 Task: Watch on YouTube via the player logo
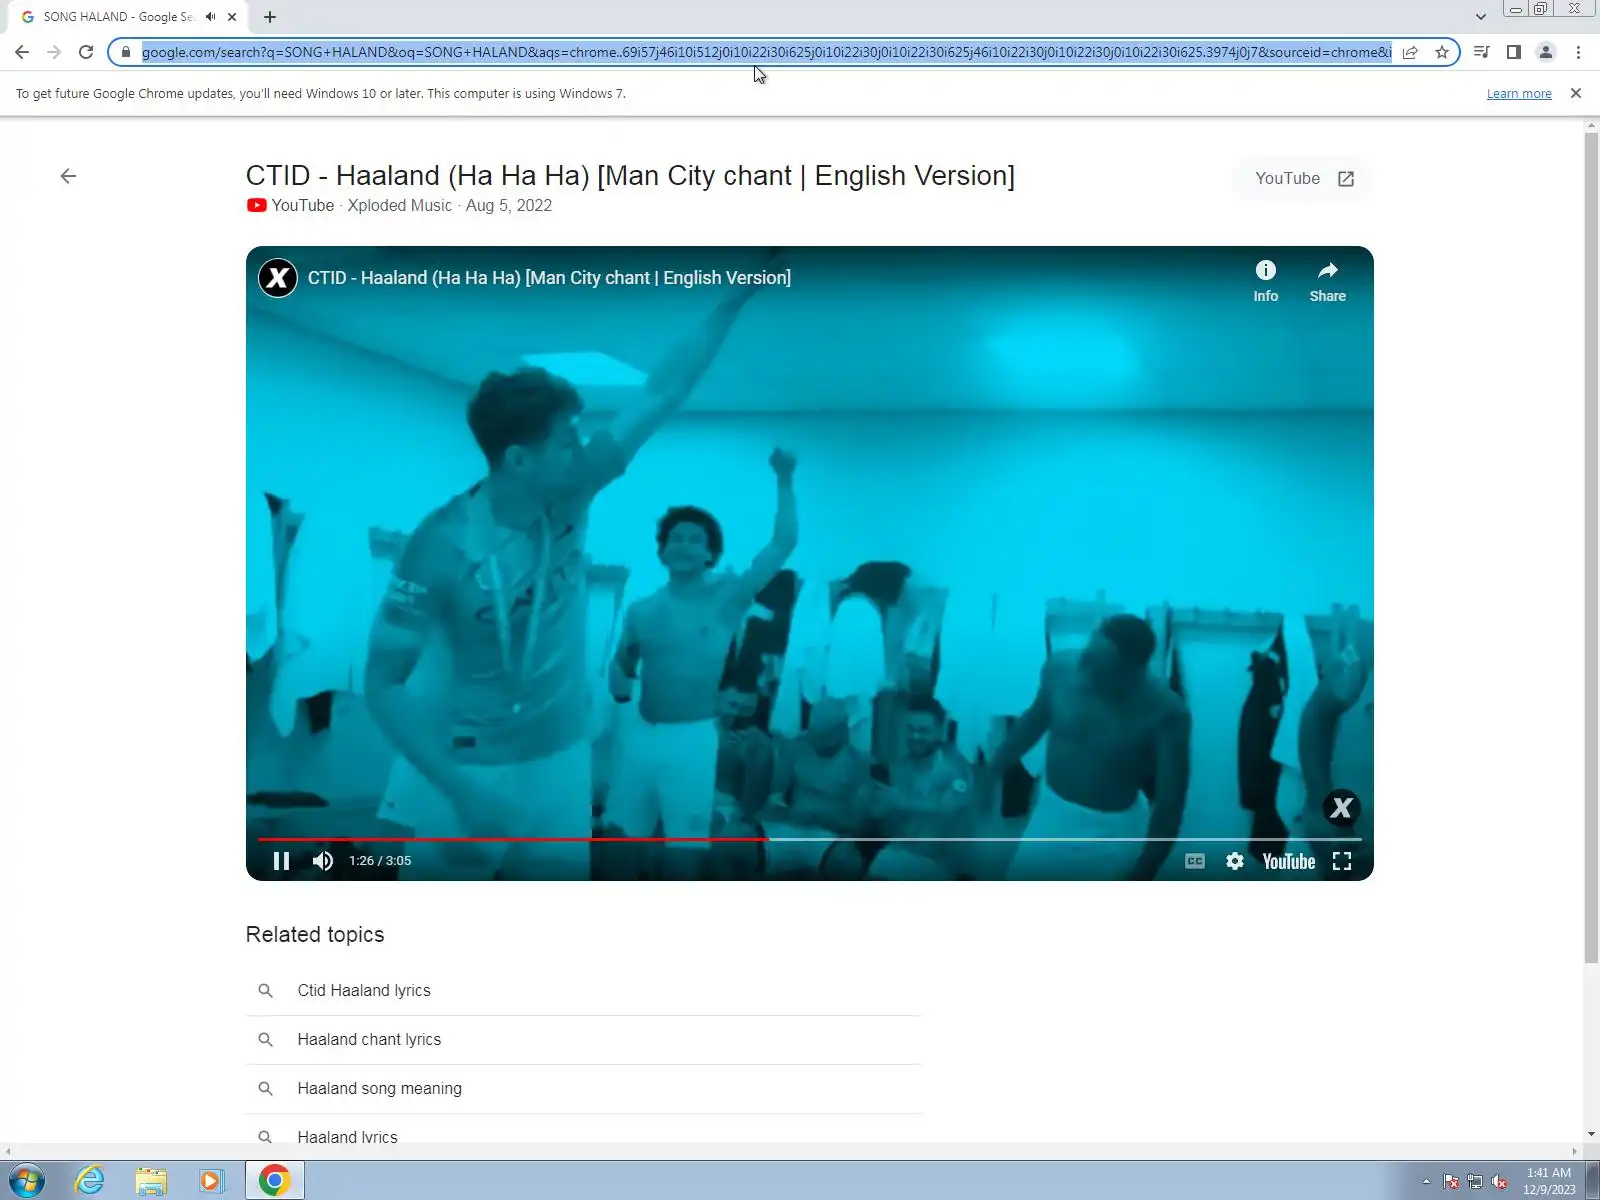[1289, 861]
